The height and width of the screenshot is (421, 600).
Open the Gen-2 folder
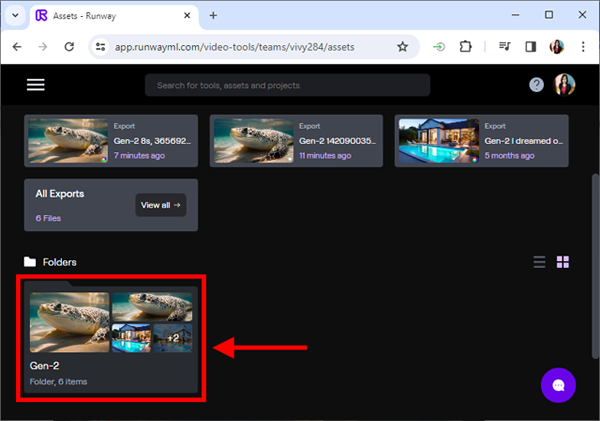click(111, 338)
